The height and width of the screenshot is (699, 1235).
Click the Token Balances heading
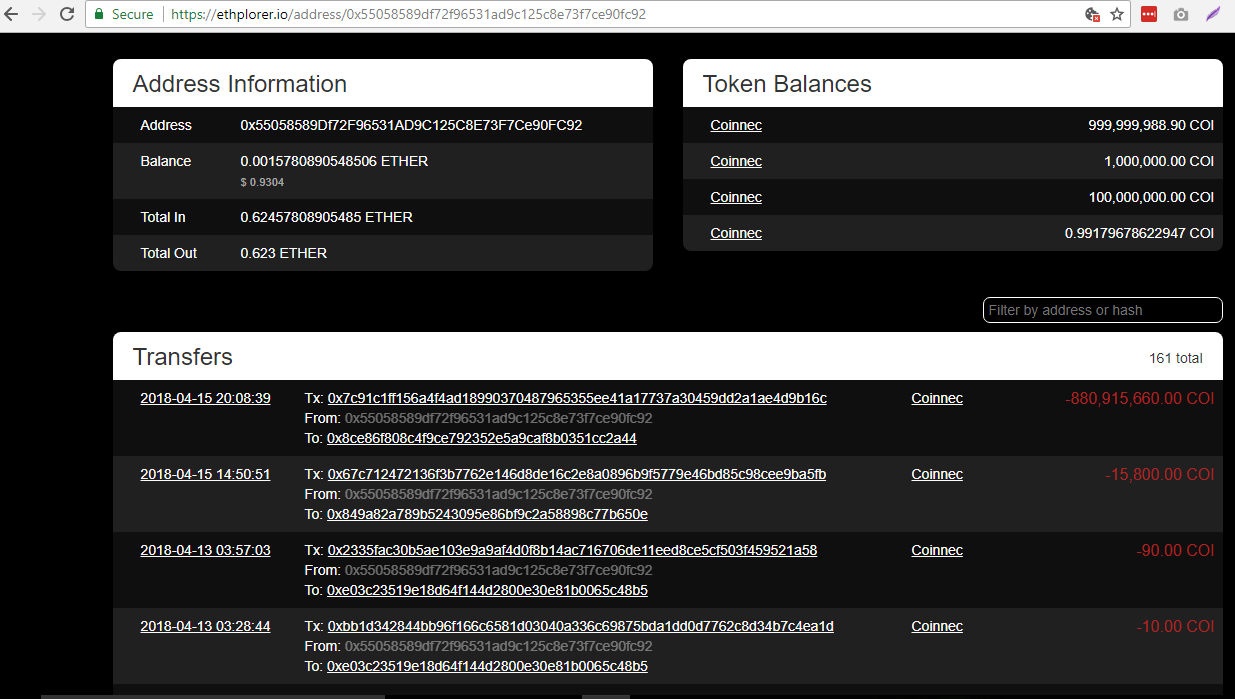pyautogui.click(x=787, y=84)
